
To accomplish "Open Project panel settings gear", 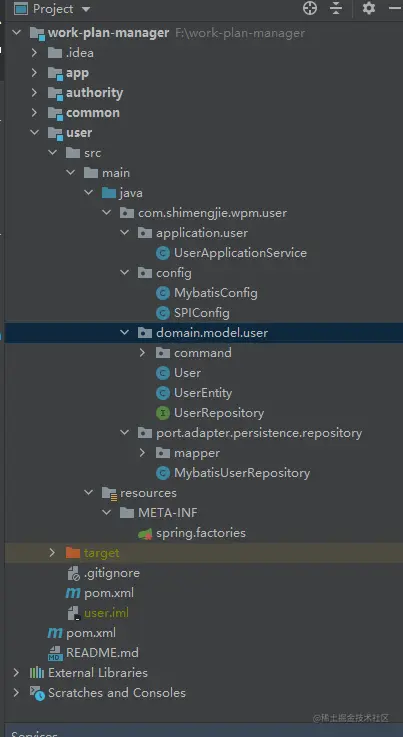I will click(369, 8).
